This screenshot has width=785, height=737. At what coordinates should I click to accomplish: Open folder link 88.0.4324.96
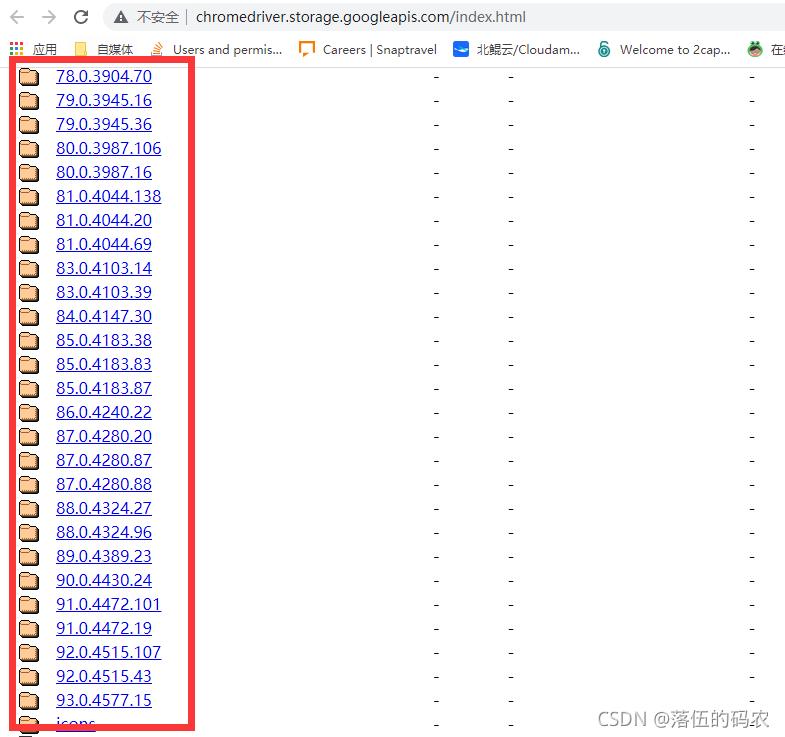pos(104,533)
